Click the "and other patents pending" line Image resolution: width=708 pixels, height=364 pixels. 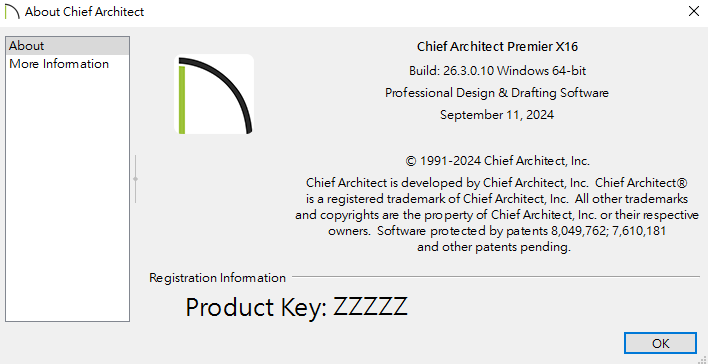(494, 247)
